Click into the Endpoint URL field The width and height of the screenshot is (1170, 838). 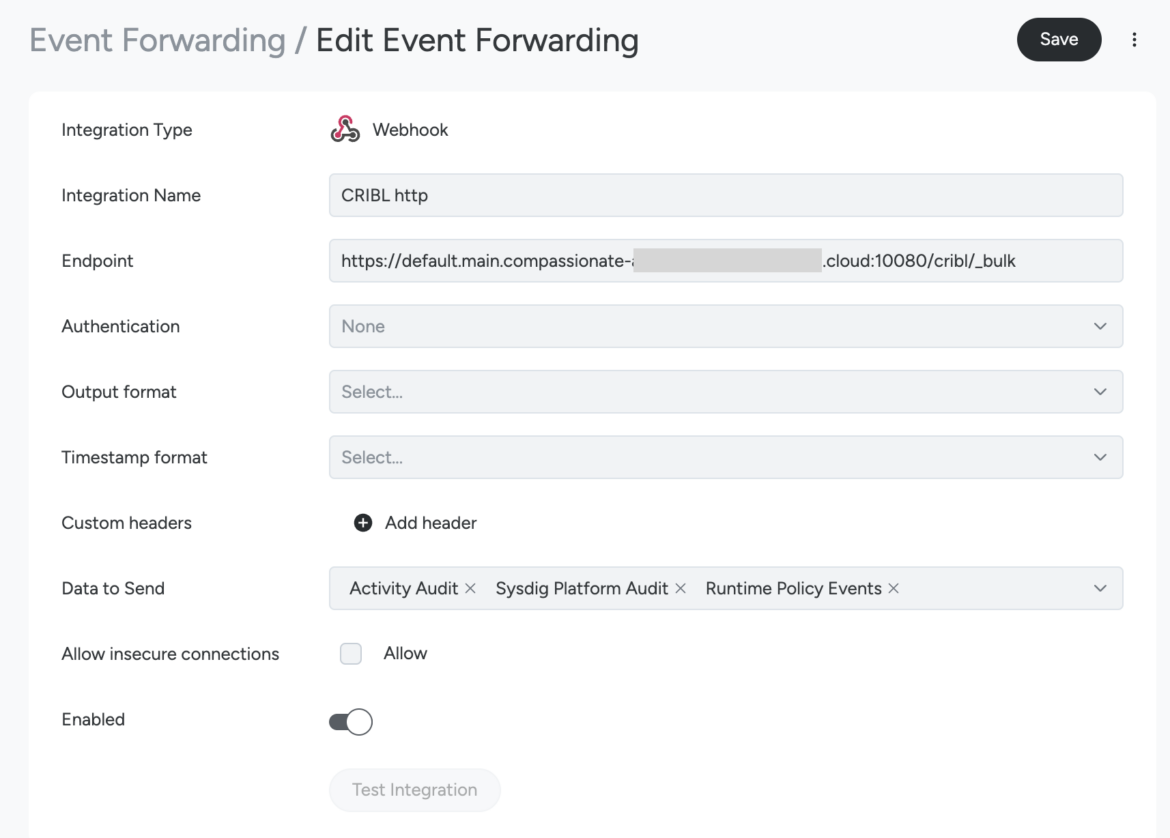[725, 261]
